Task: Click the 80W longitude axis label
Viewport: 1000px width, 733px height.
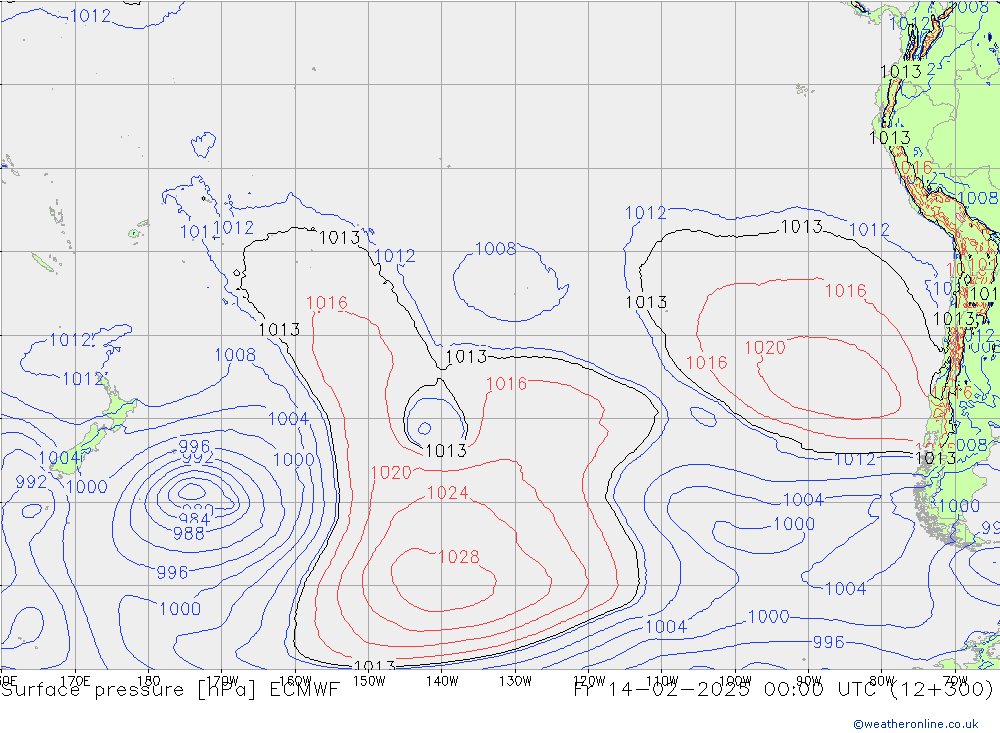Action: (x=882, y=680)
